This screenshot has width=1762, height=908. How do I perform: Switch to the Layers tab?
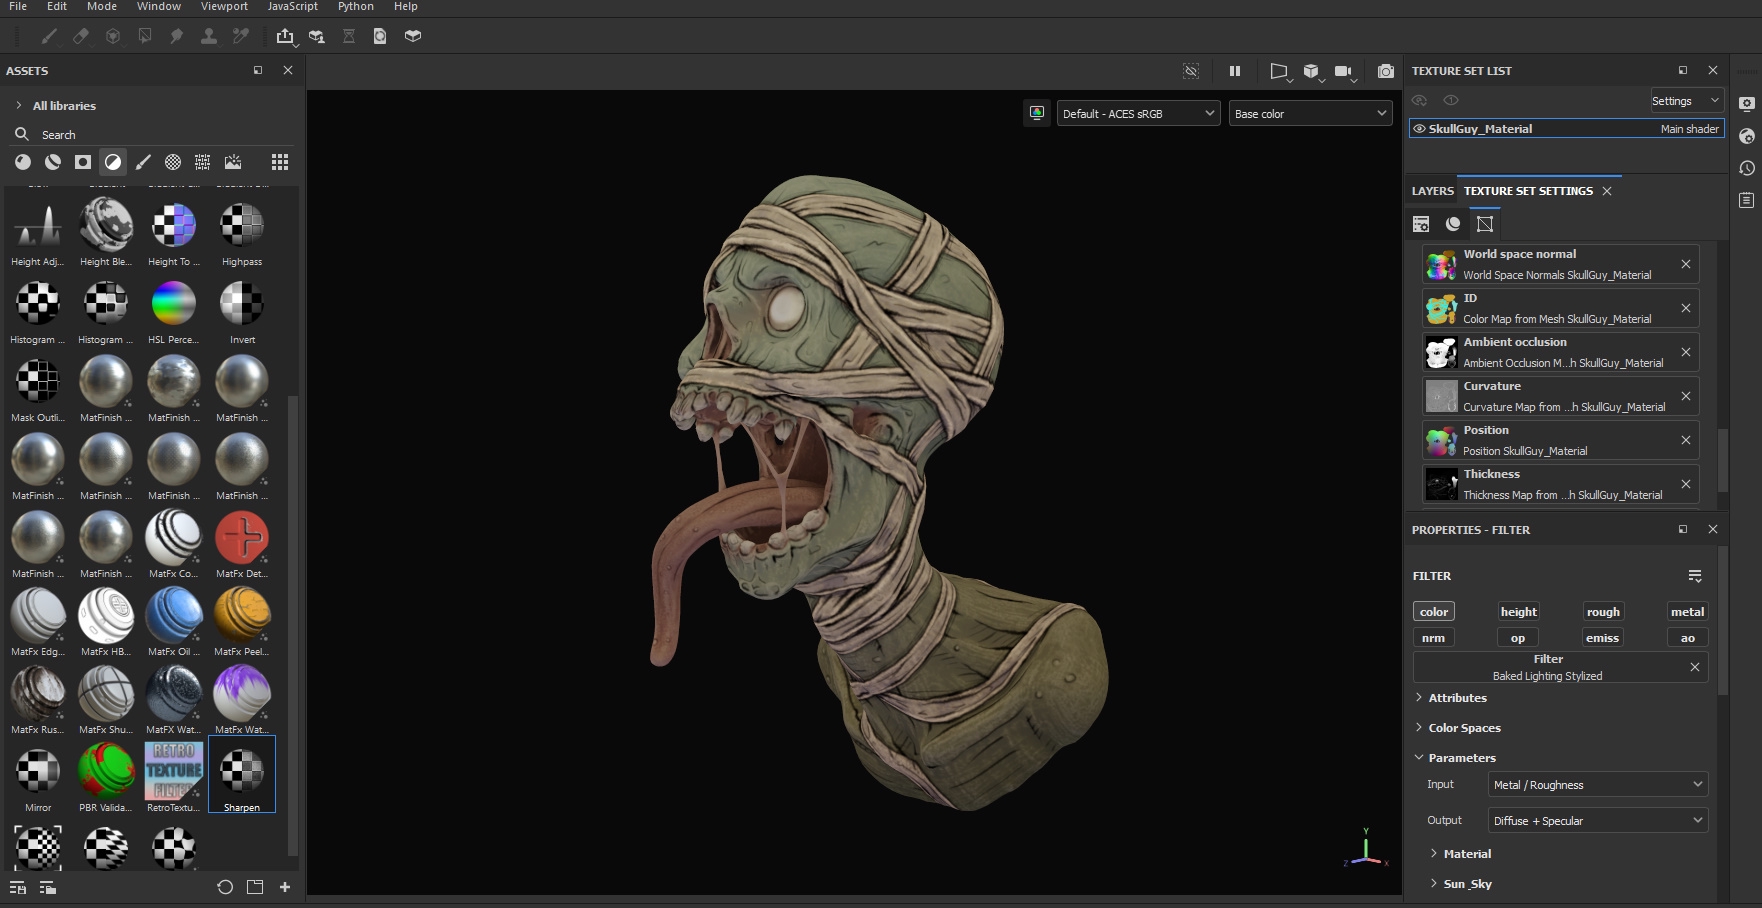pos(1432,191)
